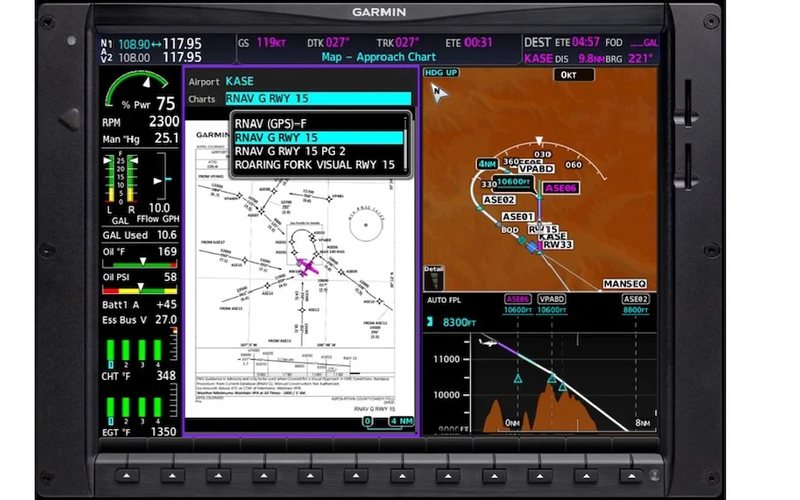Click the ASE01 waypoint label on map

coord(518,217)
